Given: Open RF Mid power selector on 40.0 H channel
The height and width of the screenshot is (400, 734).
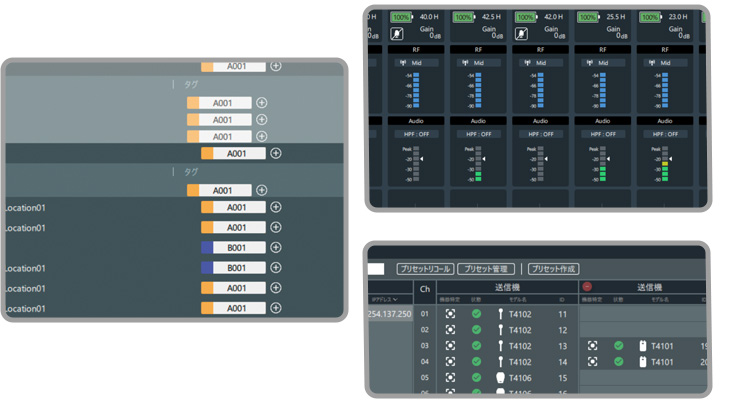Looking at the screenshot, I should pos(416,63).
